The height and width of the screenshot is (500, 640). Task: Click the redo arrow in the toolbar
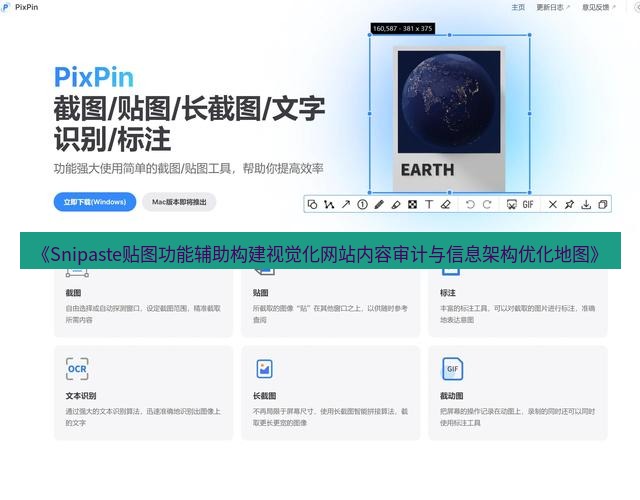[487, 204]
